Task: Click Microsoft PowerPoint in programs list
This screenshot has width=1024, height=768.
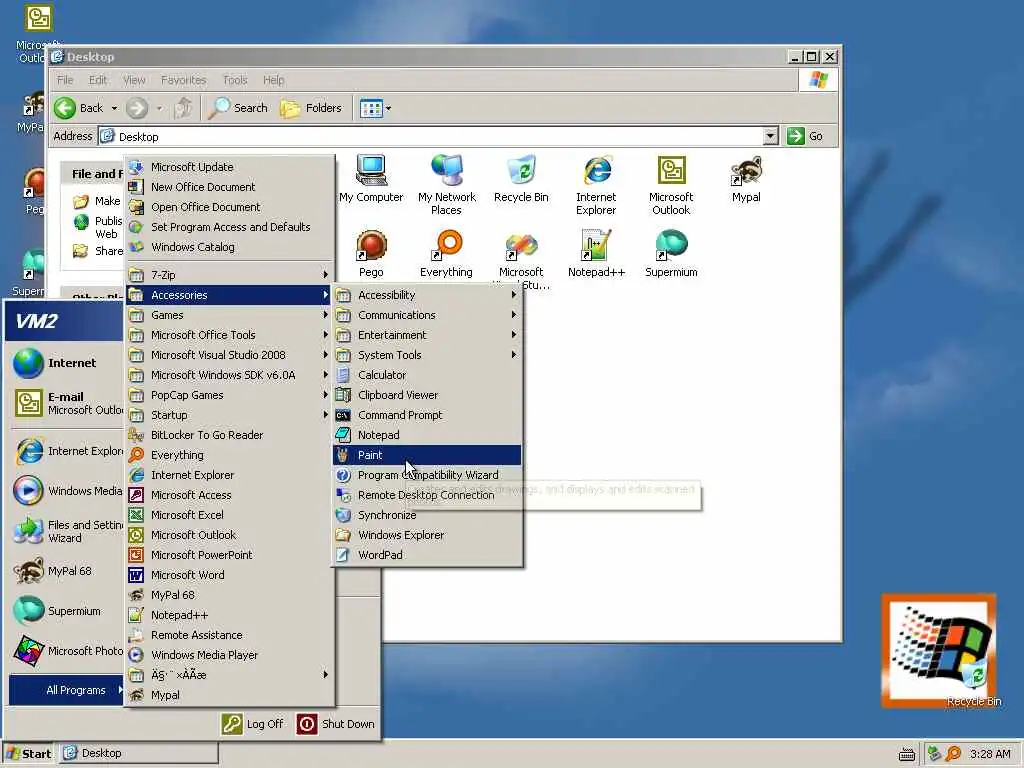Action: point(229,555)
